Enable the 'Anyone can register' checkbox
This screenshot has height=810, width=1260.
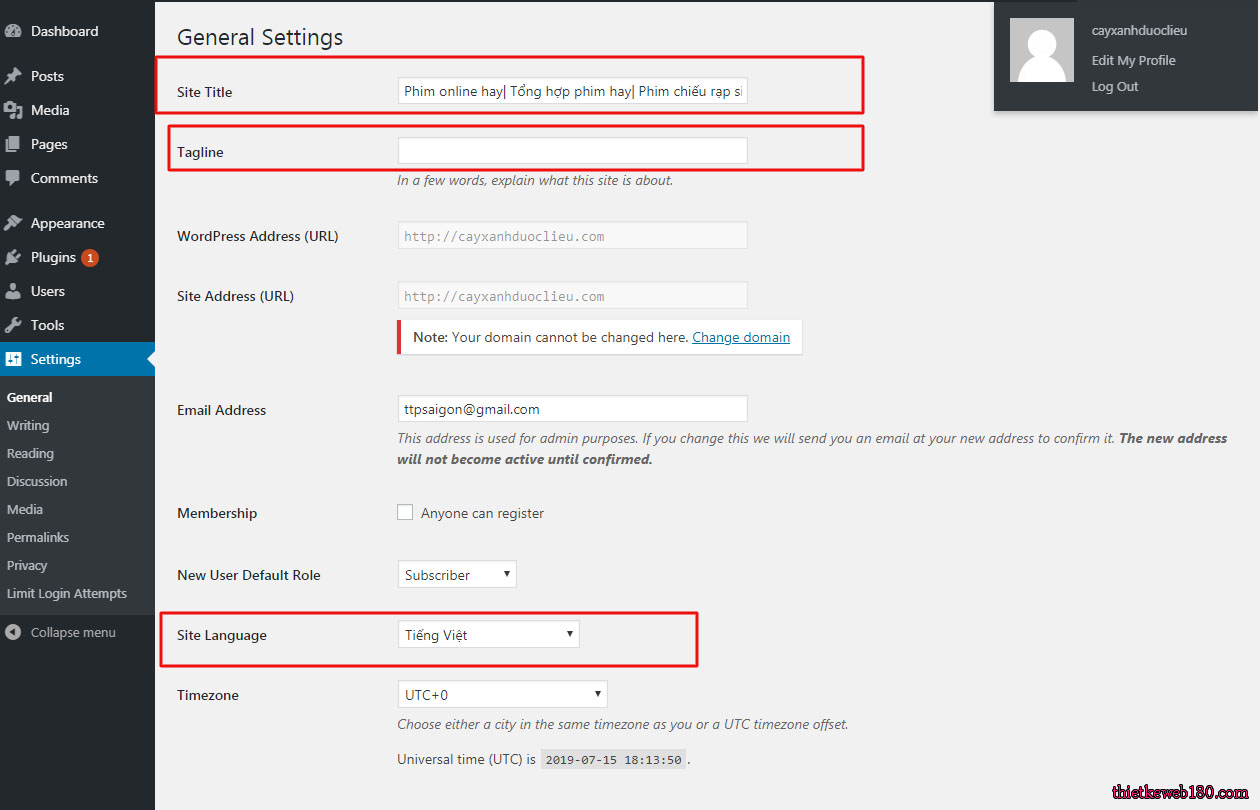(405, 513)
